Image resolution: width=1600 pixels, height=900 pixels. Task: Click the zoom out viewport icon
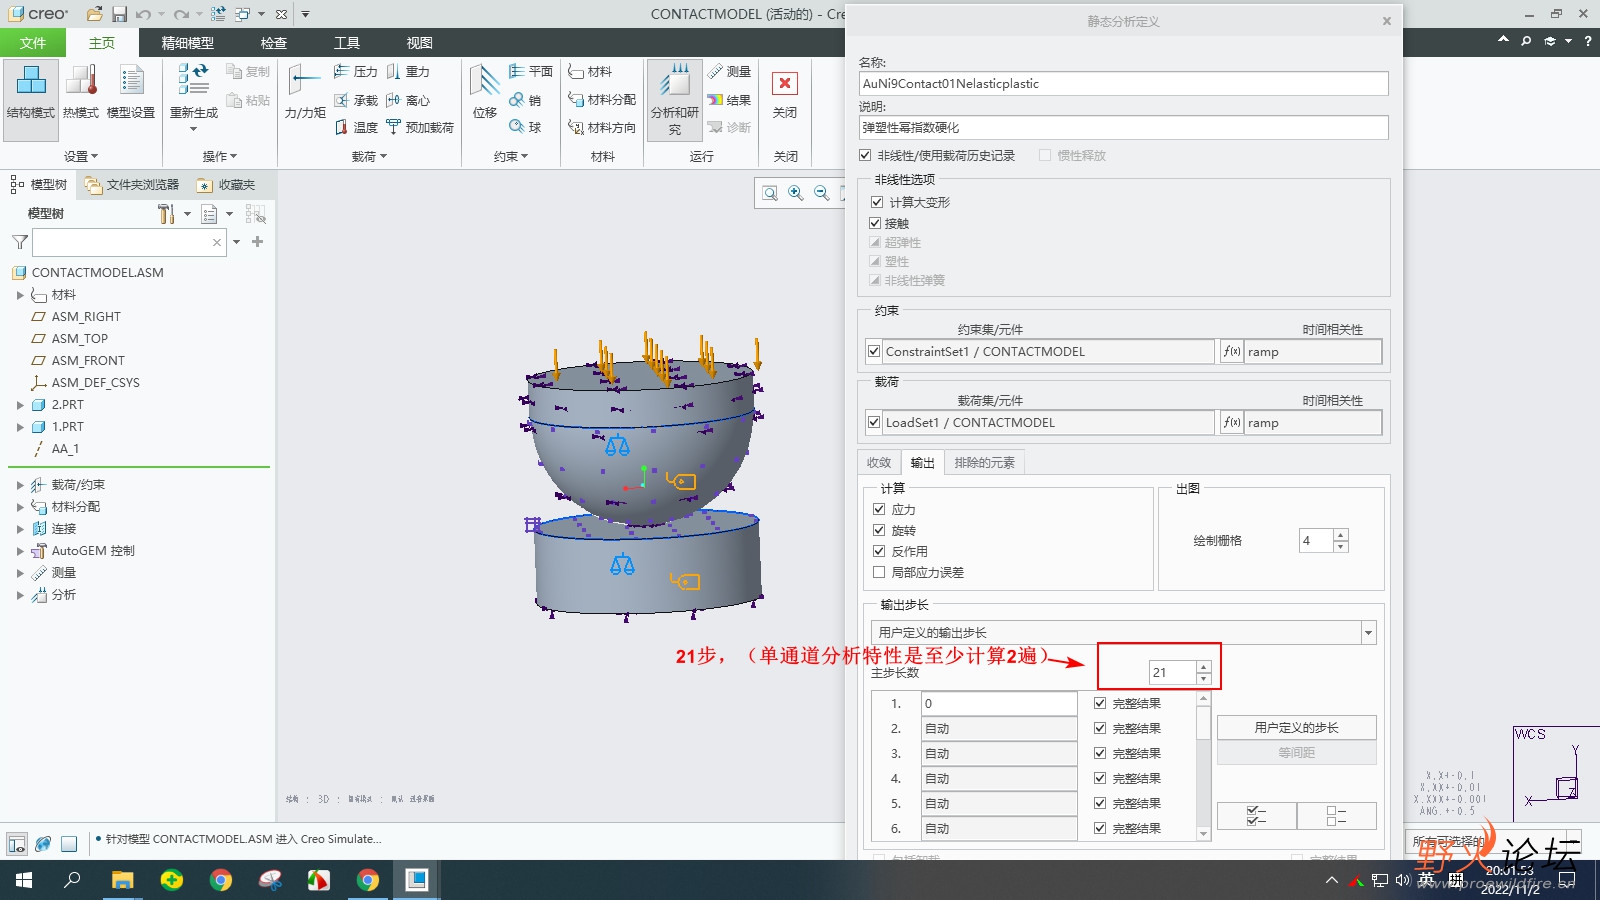(x=822, y=193)
